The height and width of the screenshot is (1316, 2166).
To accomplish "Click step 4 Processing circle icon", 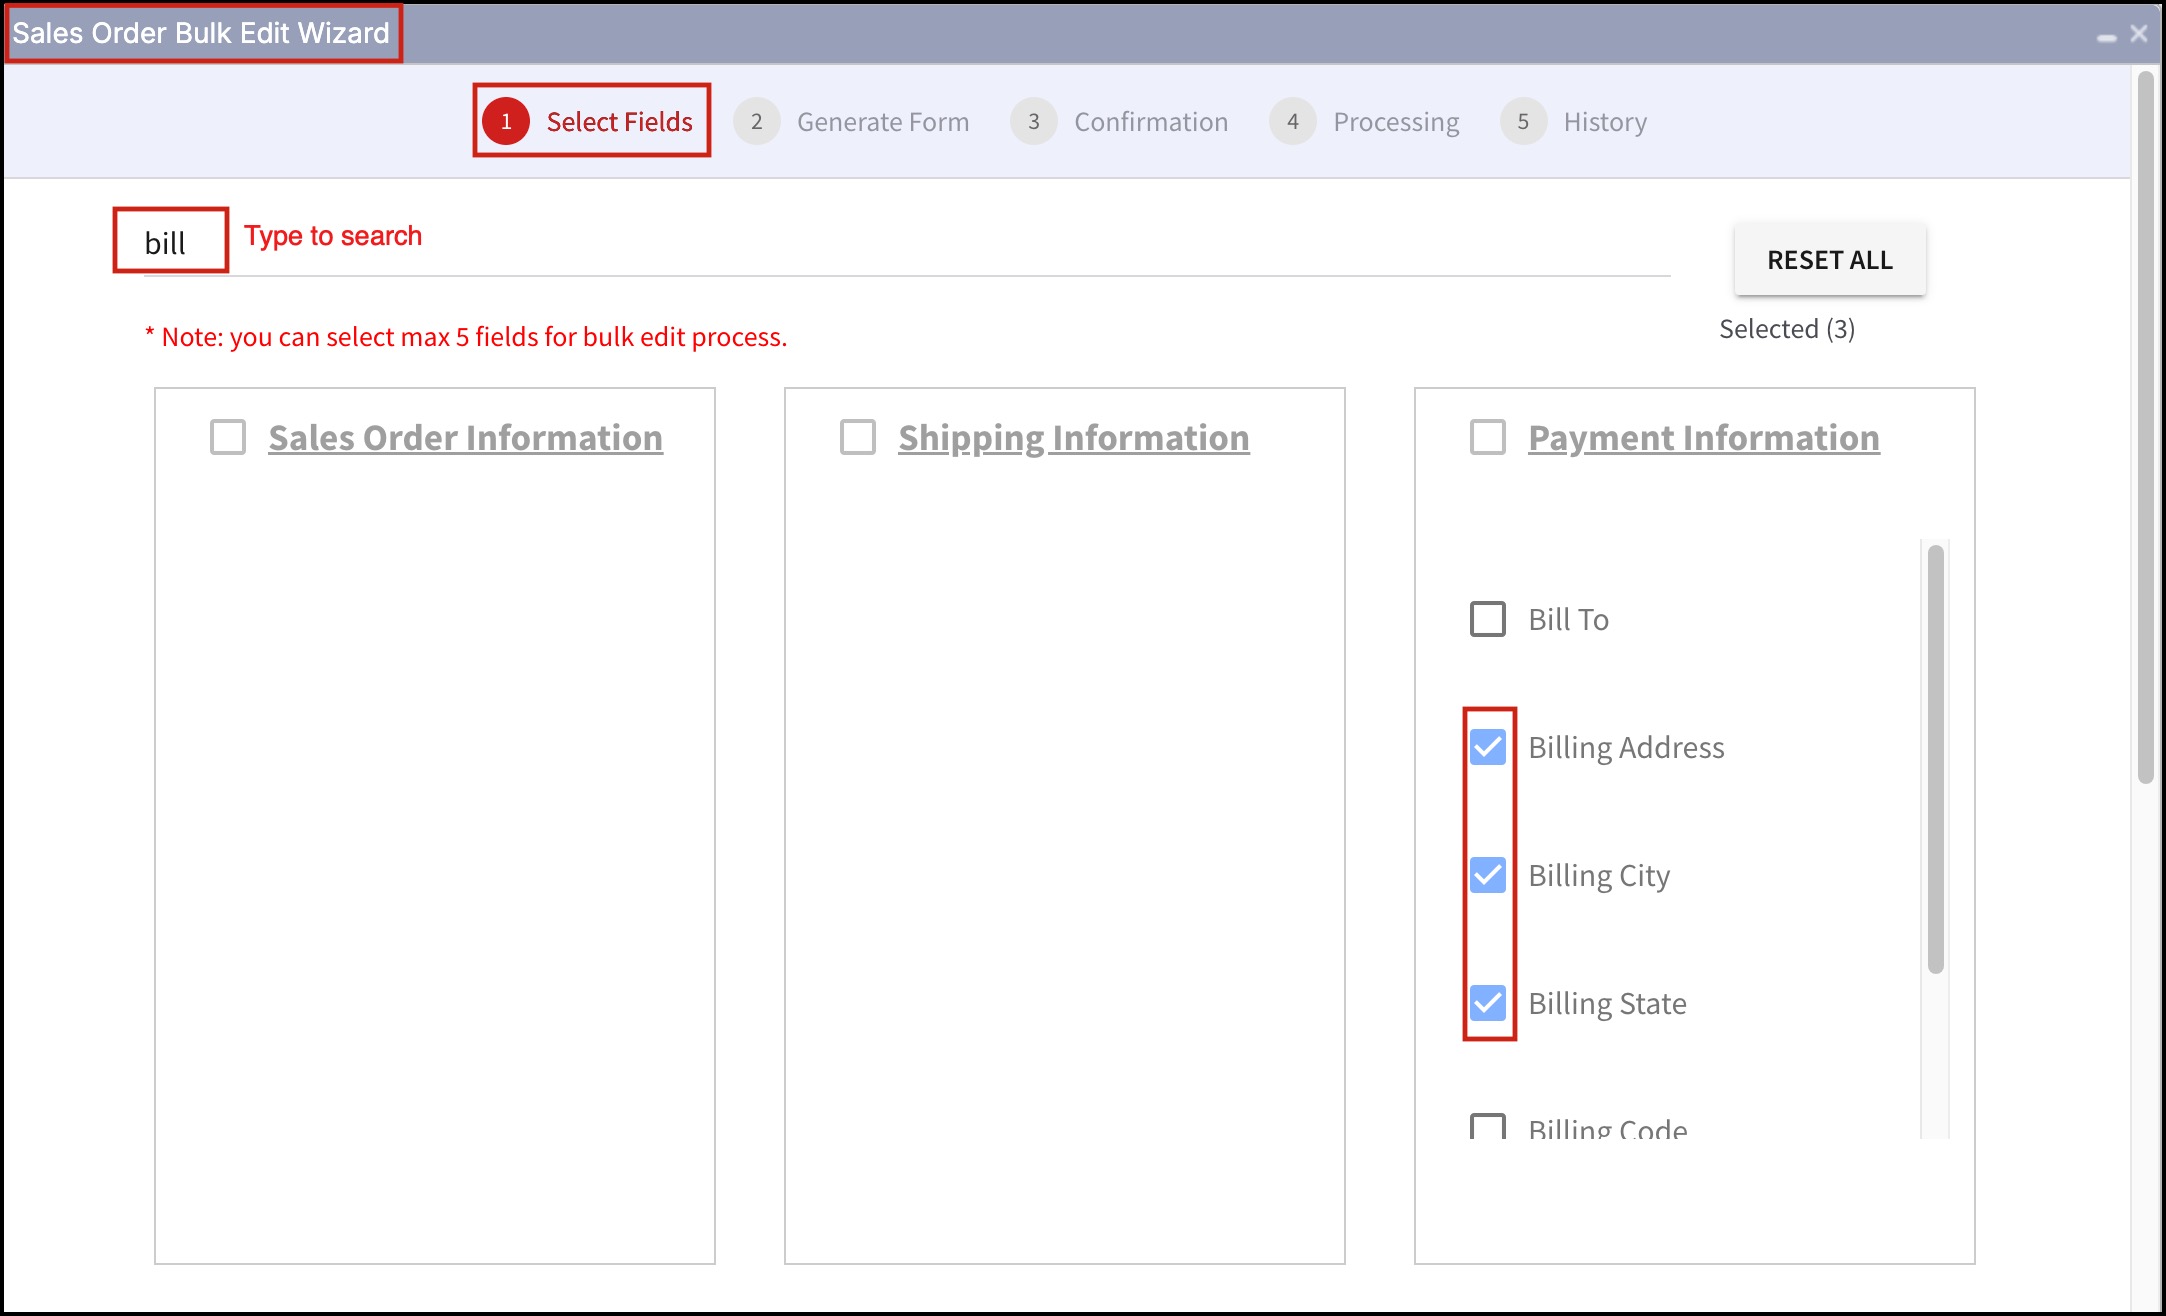I will (x=1292, y=121).
